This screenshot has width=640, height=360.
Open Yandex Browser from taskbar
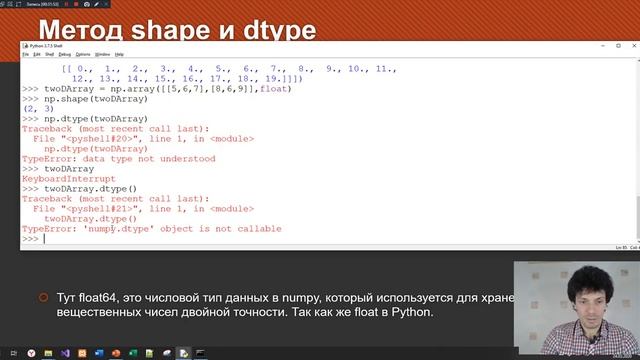(31, 353)
